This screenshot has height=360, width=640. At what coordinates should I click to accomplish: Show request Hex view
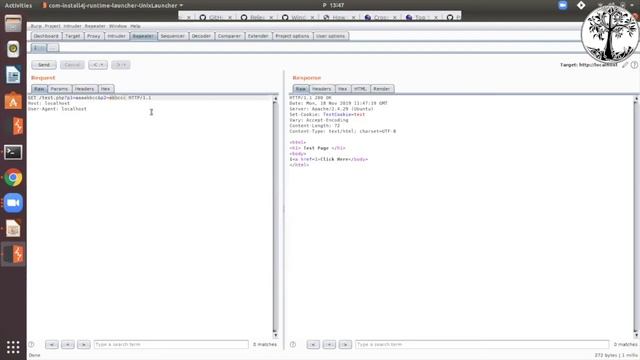(106, 89)
